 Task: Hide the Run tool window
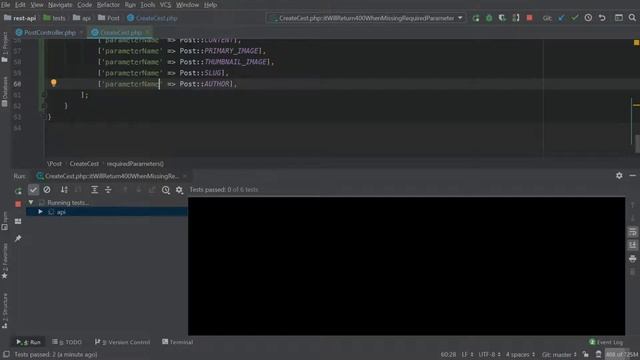coord(633,176)
